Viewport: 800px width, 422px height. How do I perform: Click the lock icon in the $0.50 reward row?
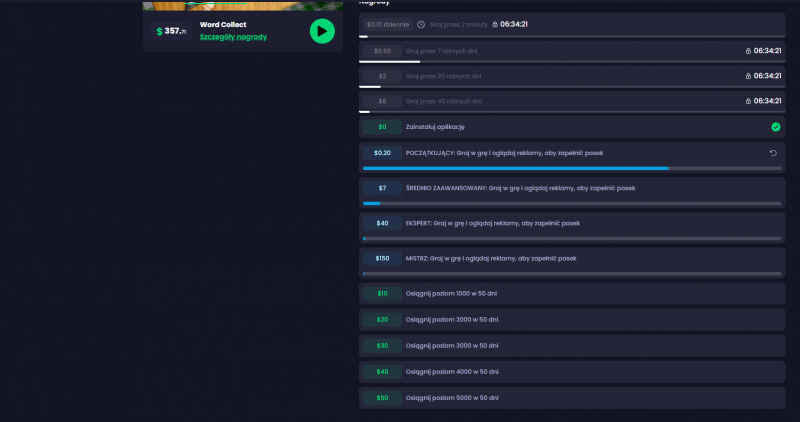747,50
